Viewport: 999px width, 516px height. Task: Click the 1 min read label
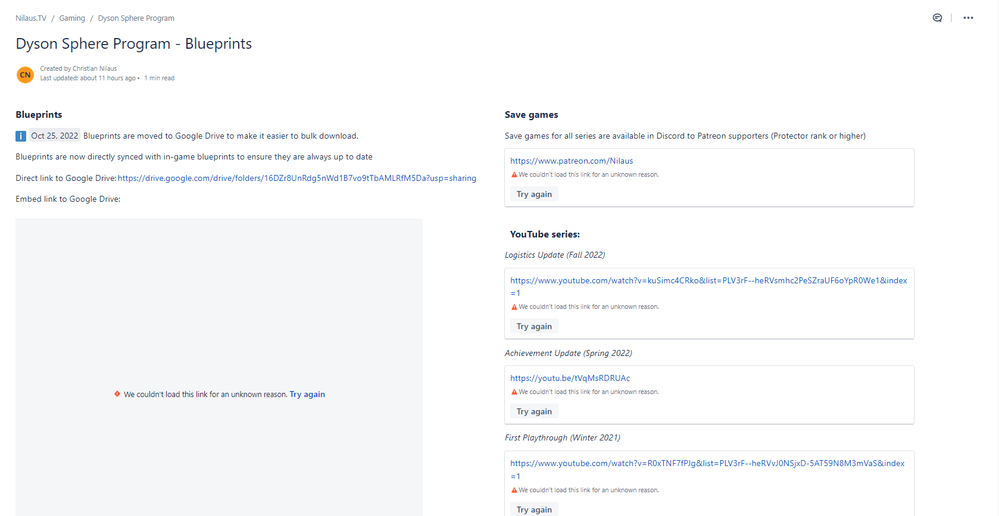159,78
